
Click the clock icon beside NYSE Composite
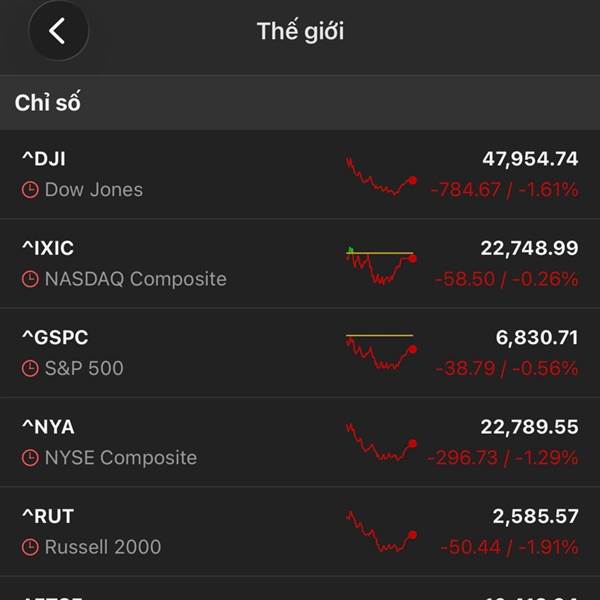tap(30, 458)
